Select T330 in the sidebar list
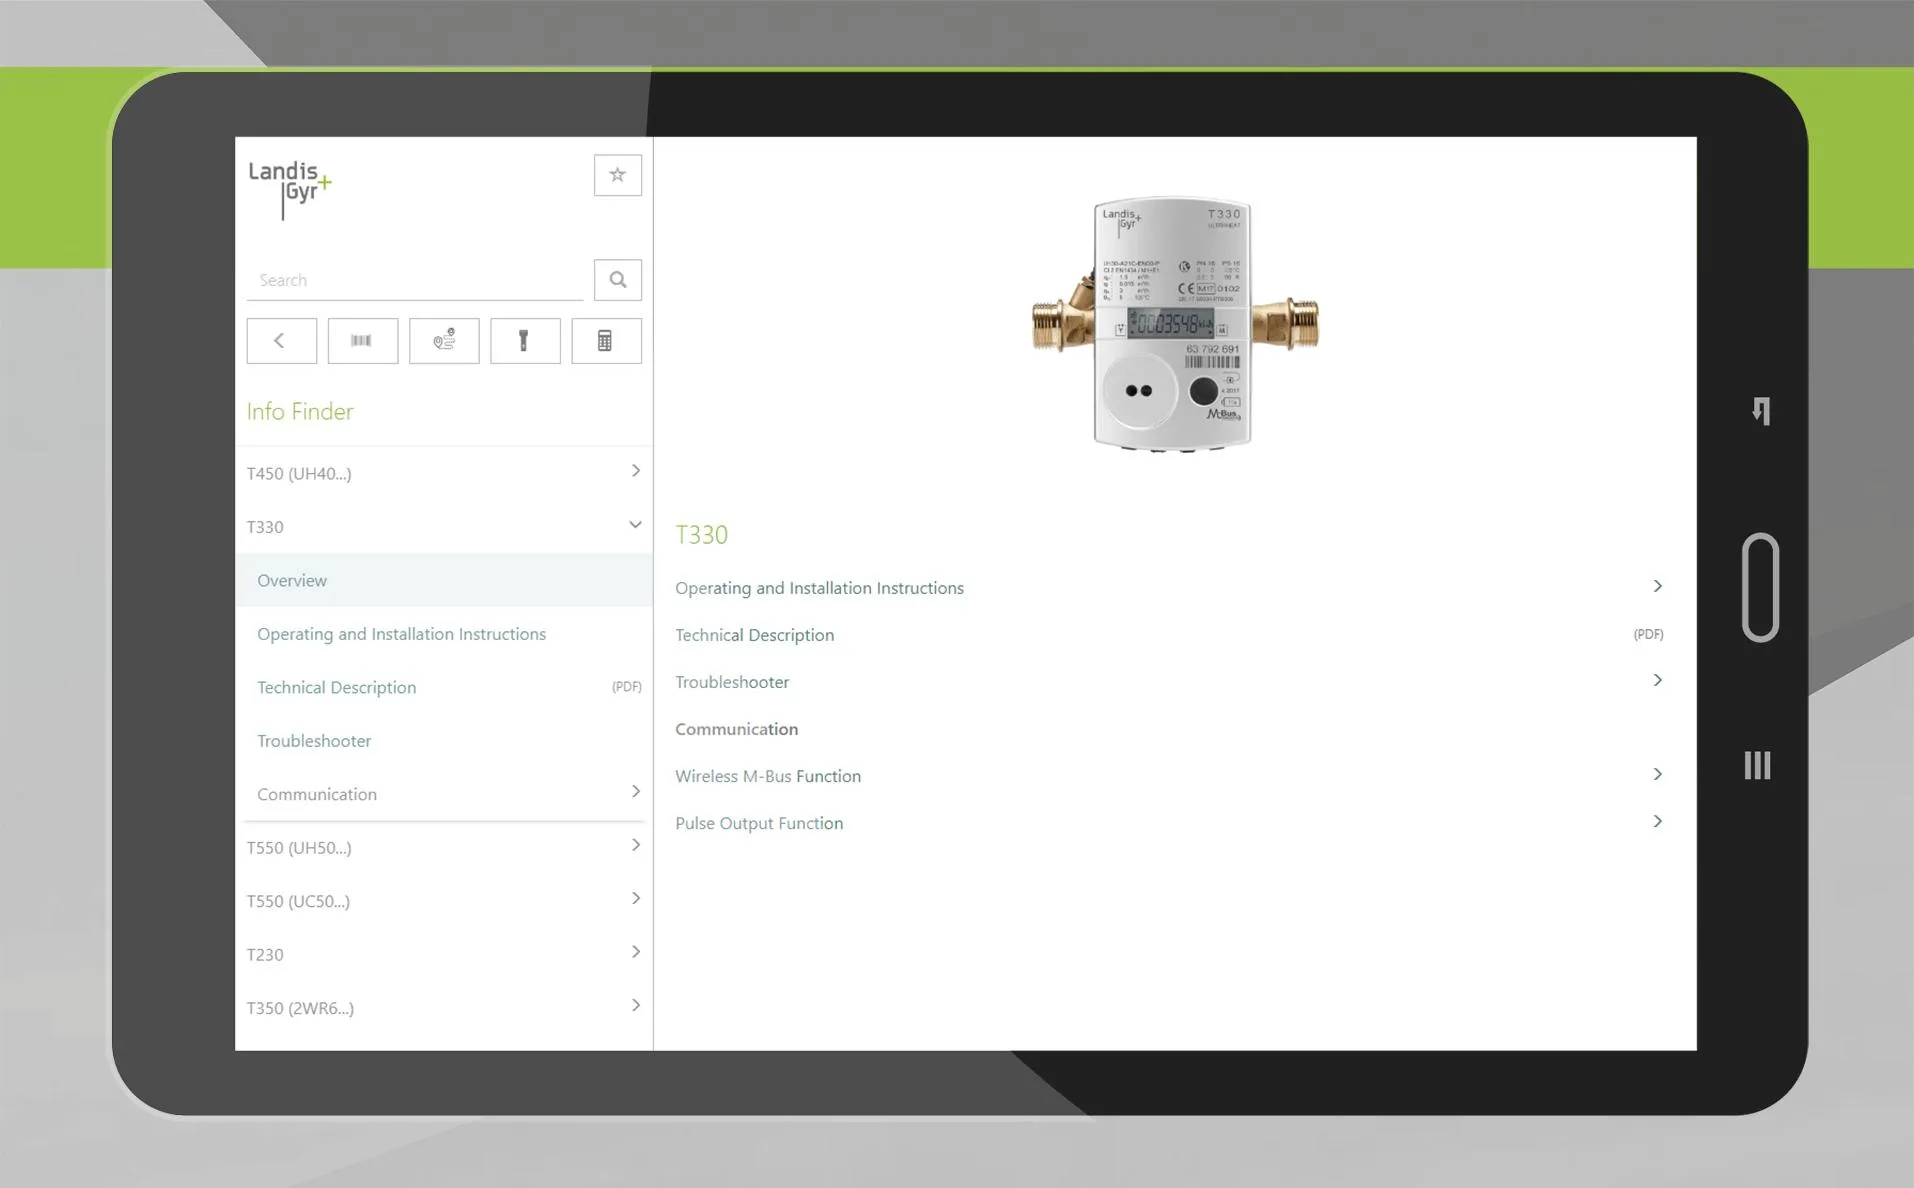Image resolution: width=1914 pixels, height=1188 pixels. (444, 527)
